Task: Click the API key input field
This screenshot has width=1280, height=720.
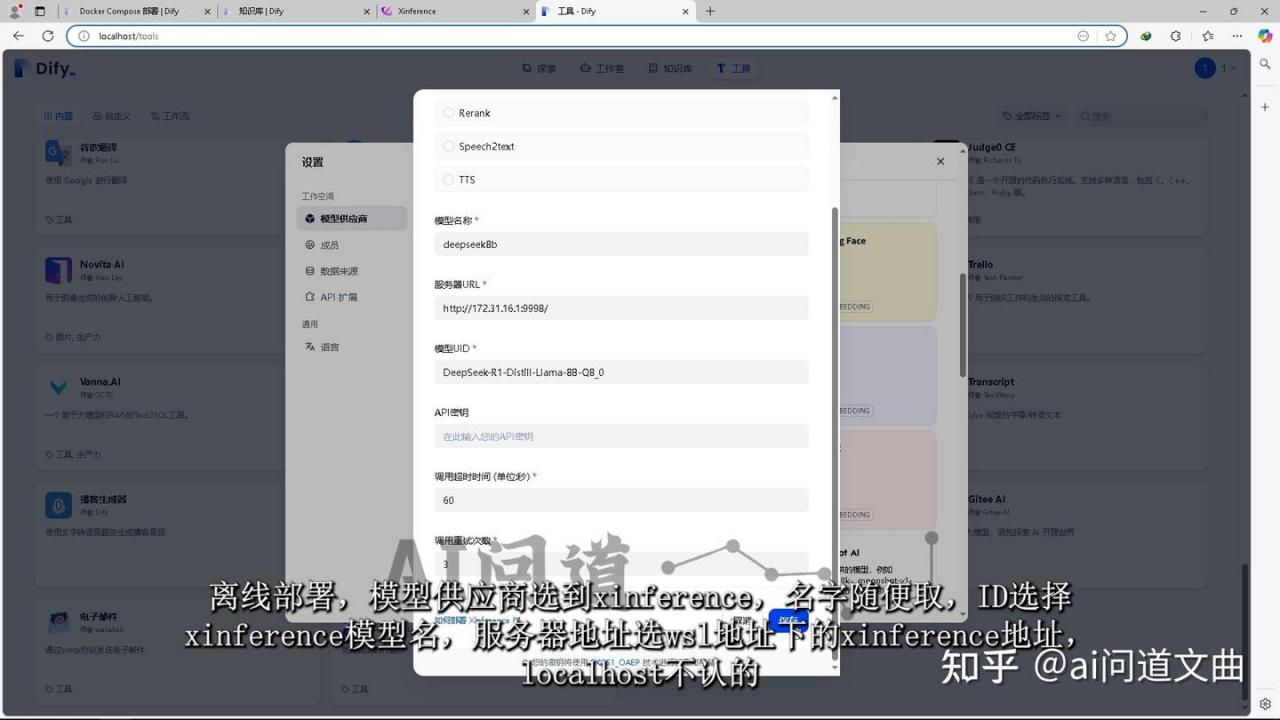Action: 621,436
